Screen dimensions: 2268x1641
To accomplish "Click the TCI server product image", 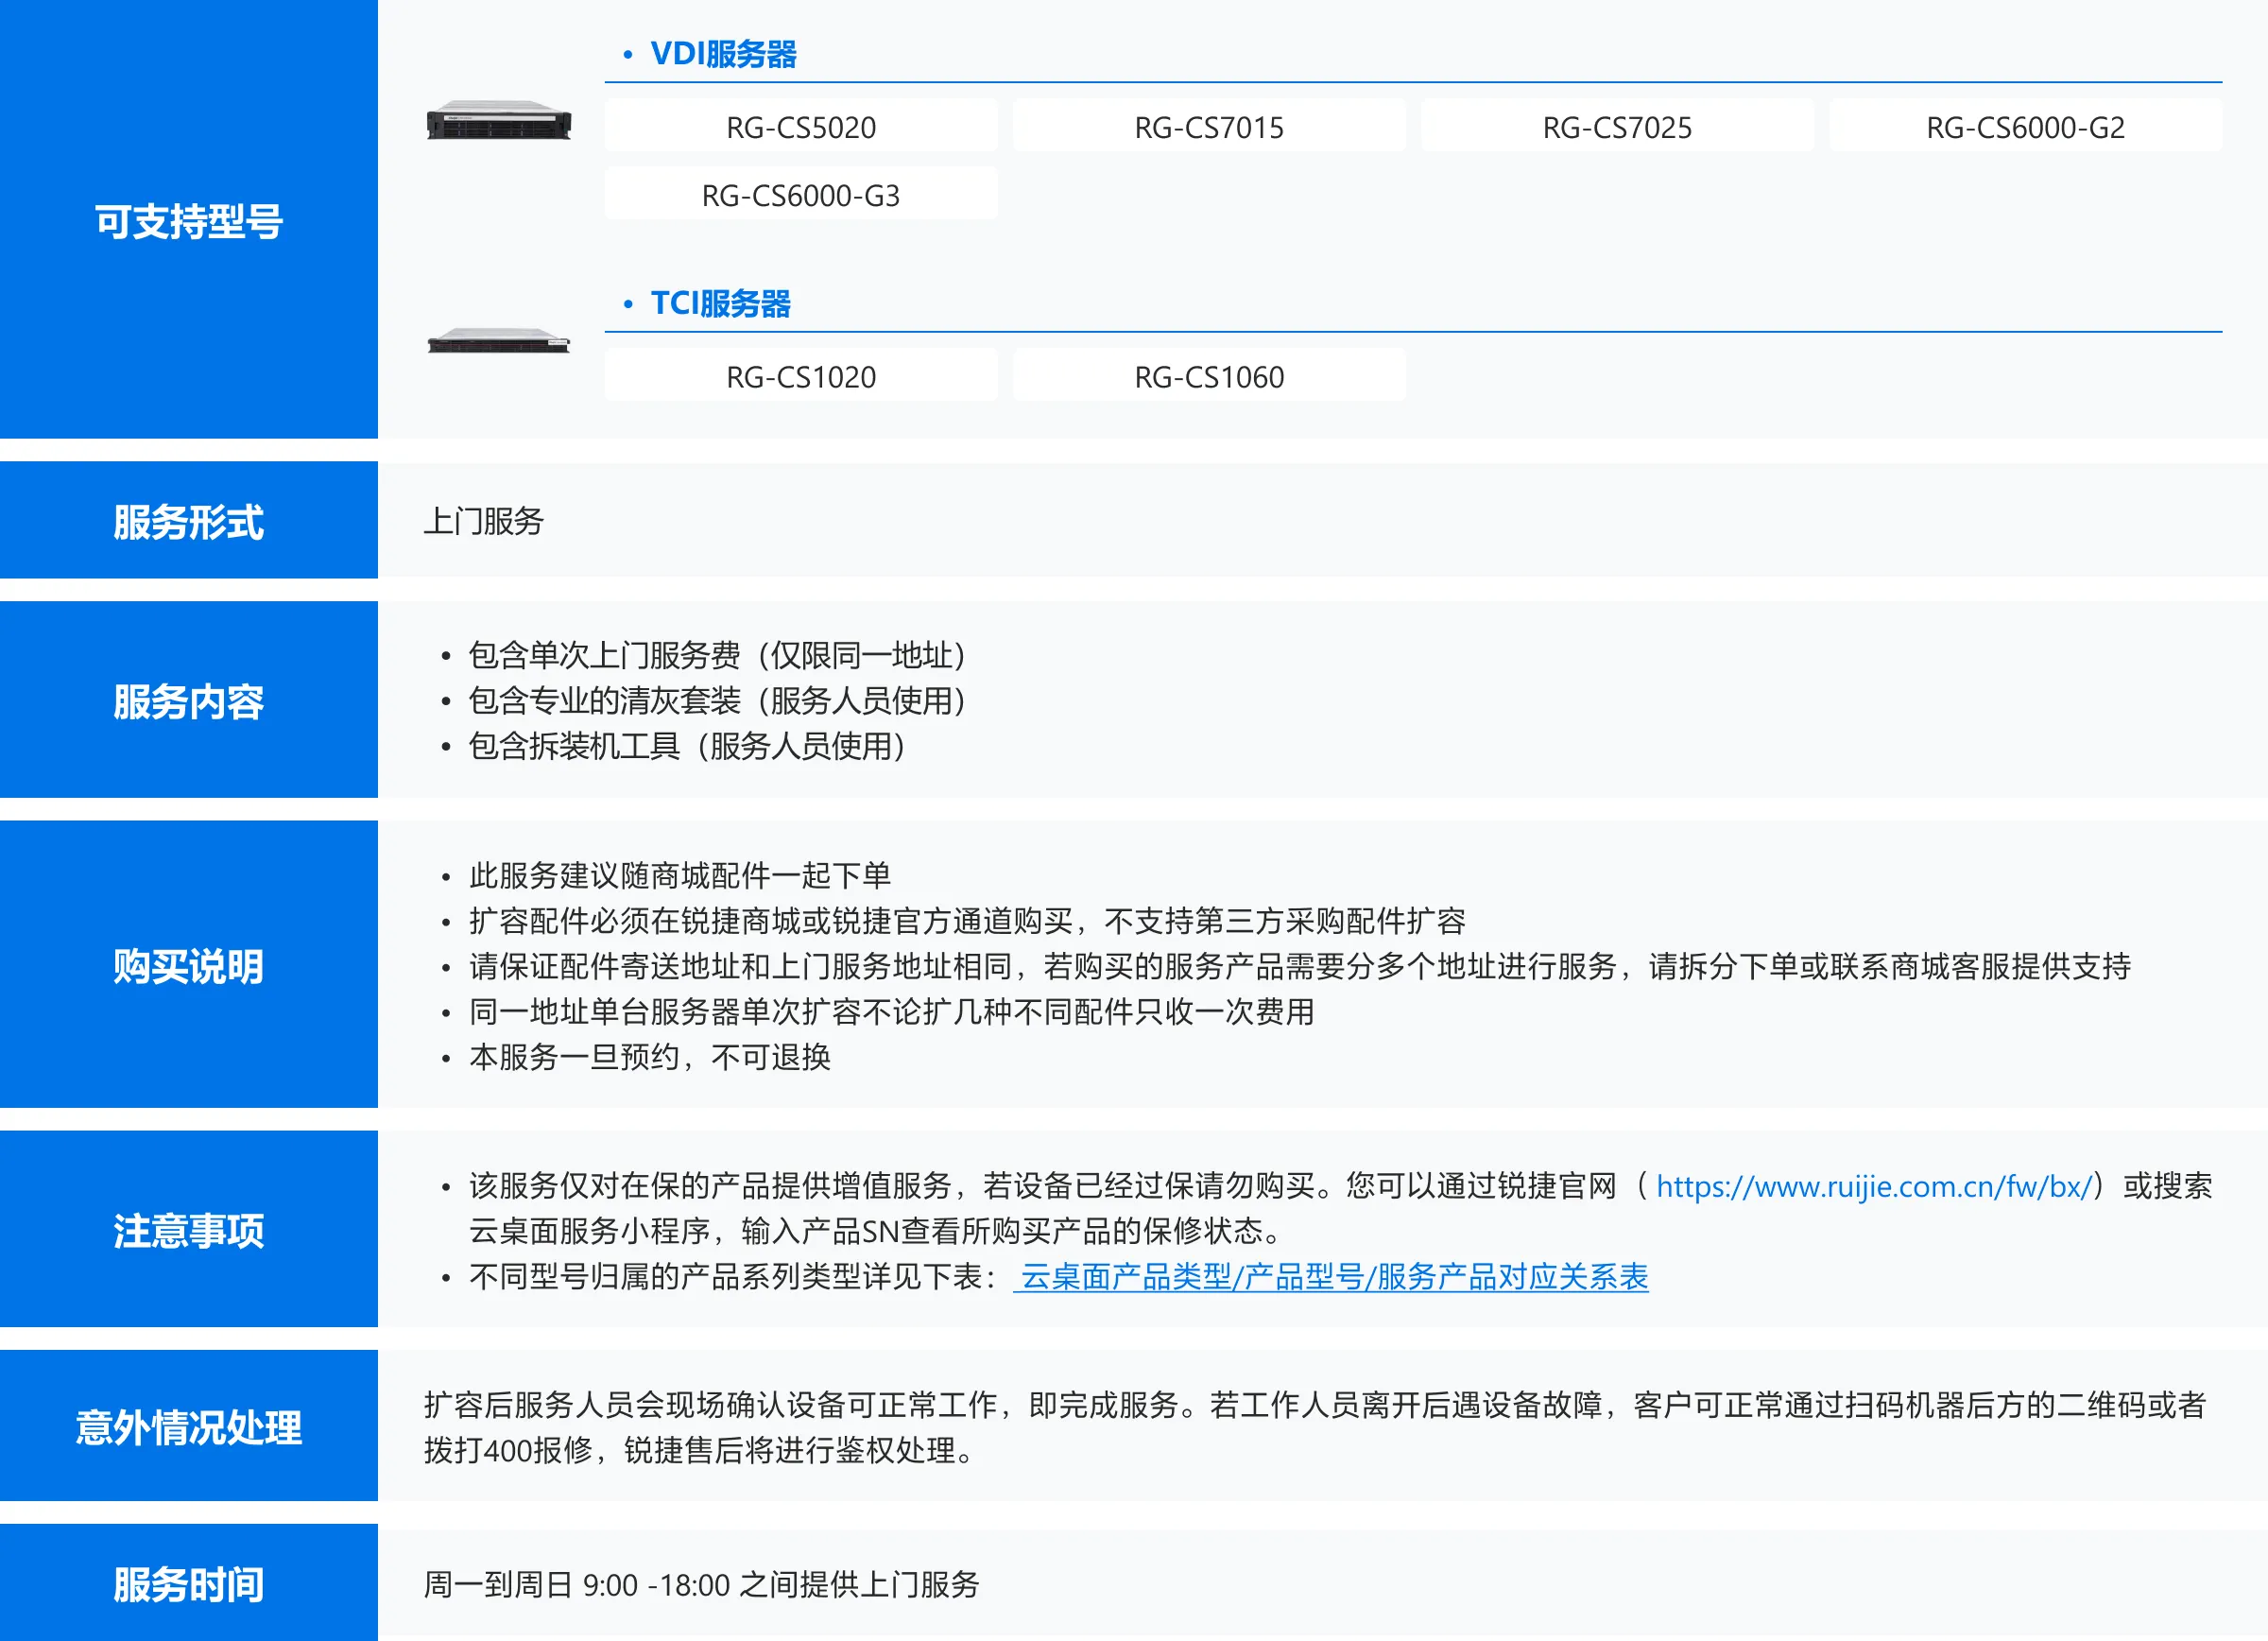I will coord(498,341).
